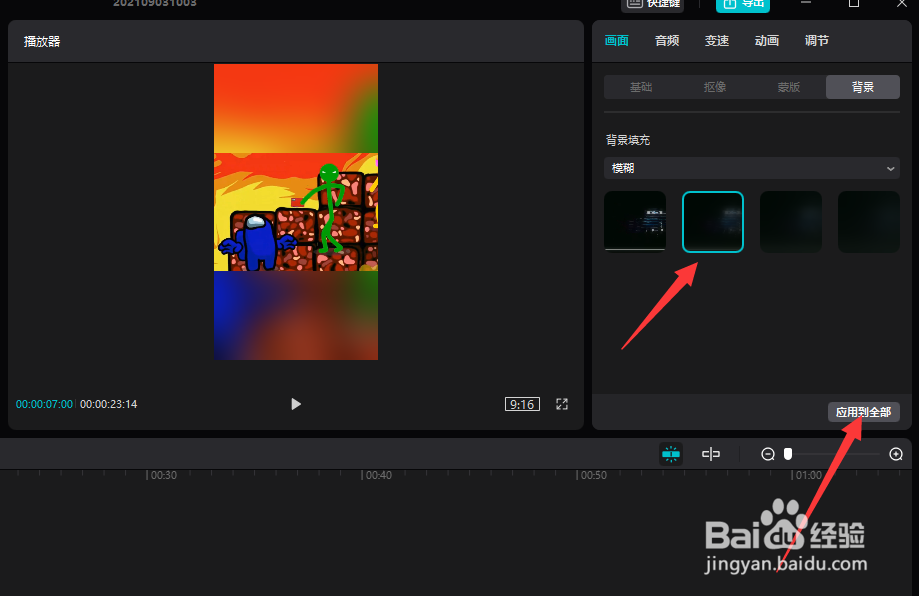This screenshot has height=596, width=919.
Task: Click the 00:50 mark on timeline ruler
Action: coord(594,475)
